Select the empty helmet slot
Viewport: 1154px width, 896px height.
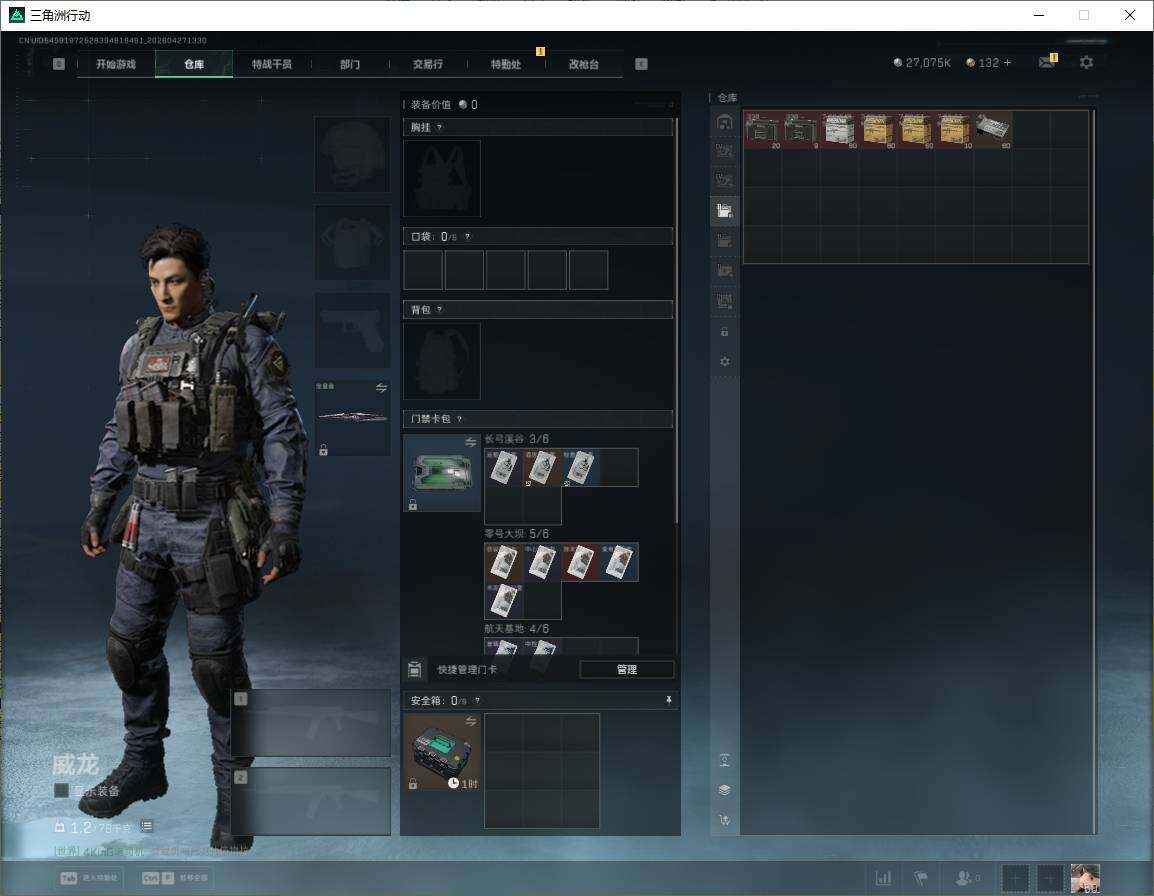point(353,155)
